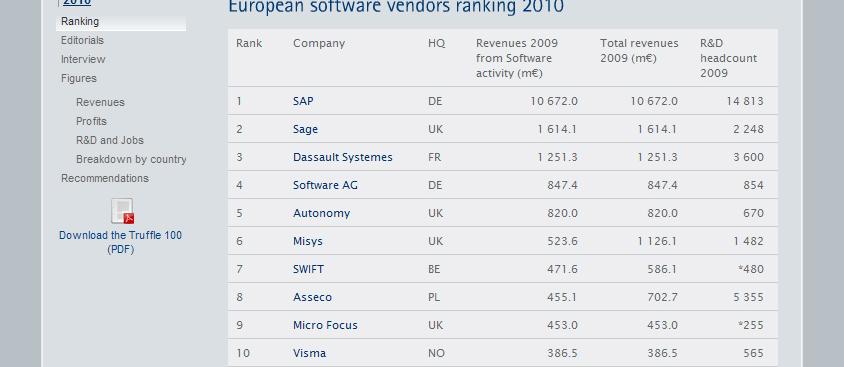844x367 pixels.
Task: Go to the Recommendations page
Action: coord(105,178)
